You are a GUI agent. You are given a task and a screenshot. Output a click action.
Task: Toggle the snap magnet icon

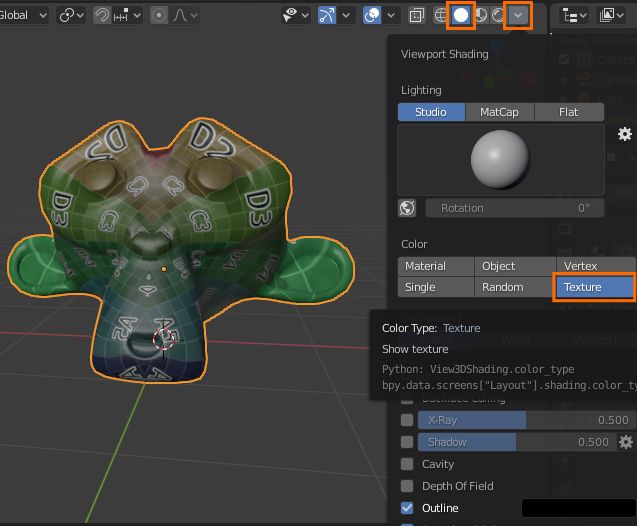tap(102, 15)
